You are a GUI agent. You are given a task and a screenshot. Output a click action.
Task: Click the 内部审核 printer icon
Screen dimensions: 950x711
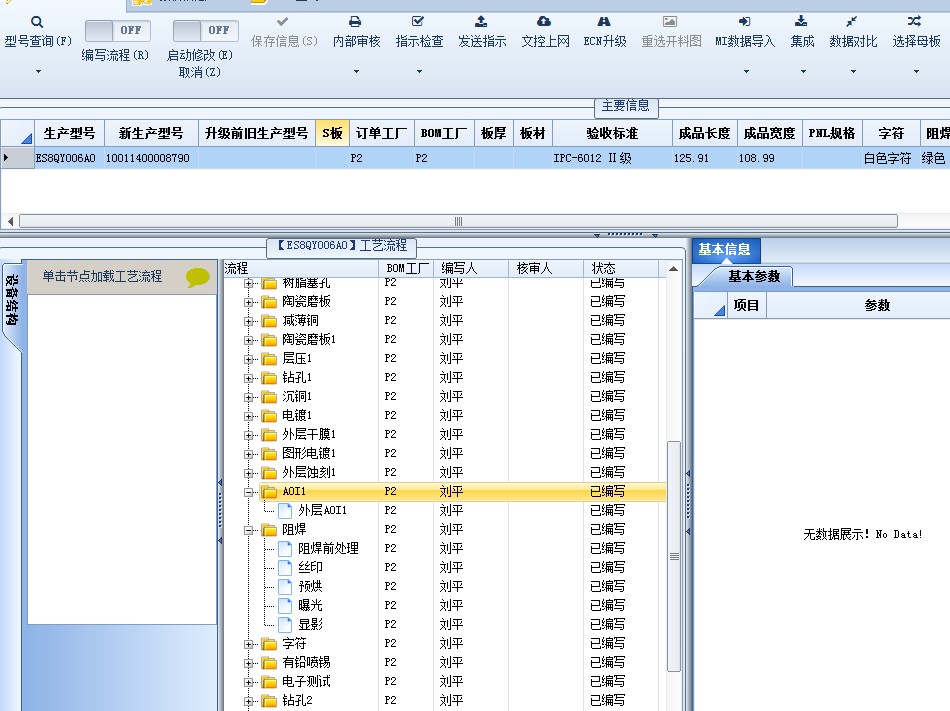pos(355,22)
